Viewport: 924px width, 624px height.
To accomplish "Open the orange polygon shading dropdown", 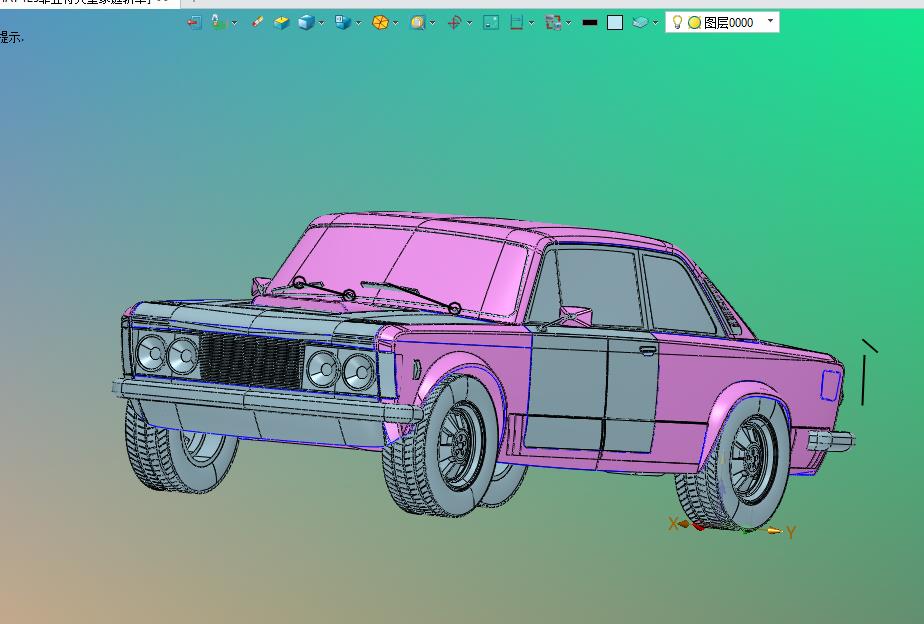I will click(395, 23).
